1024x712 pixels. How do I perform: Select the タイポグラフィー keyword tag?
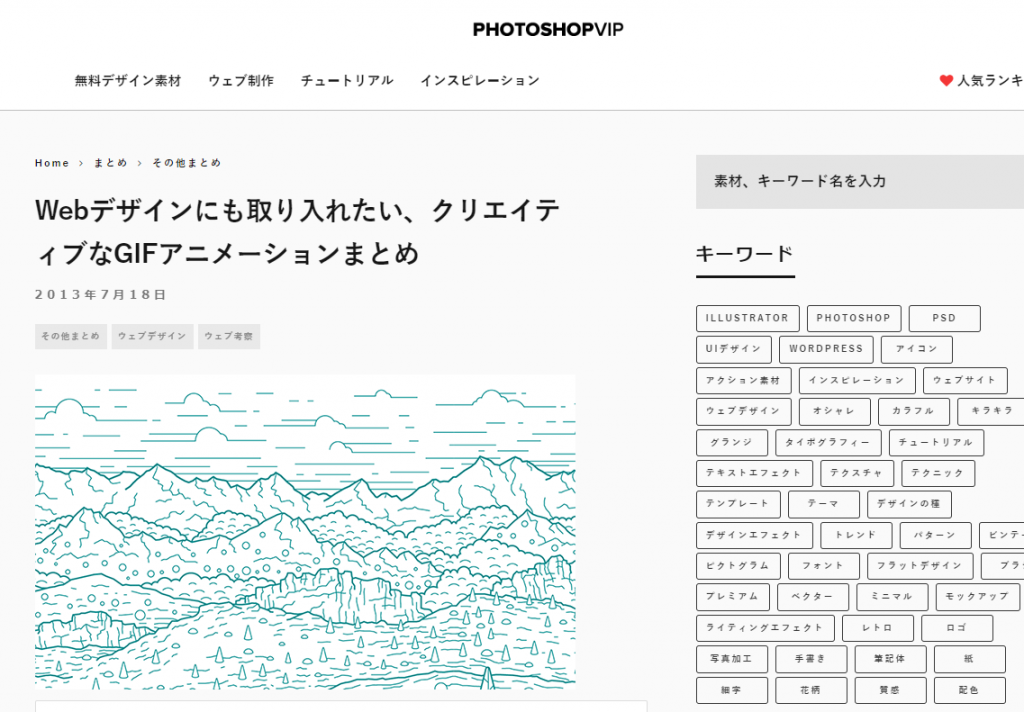828,442
